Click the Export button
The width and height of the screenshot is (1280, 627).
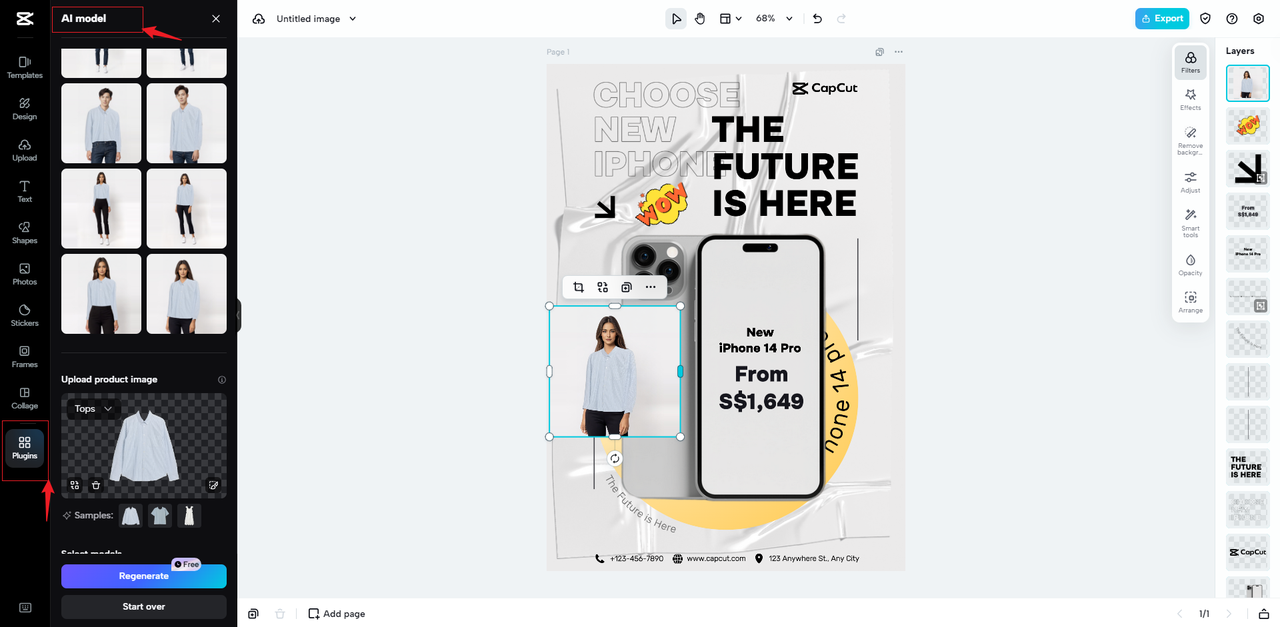(1161, 18)
